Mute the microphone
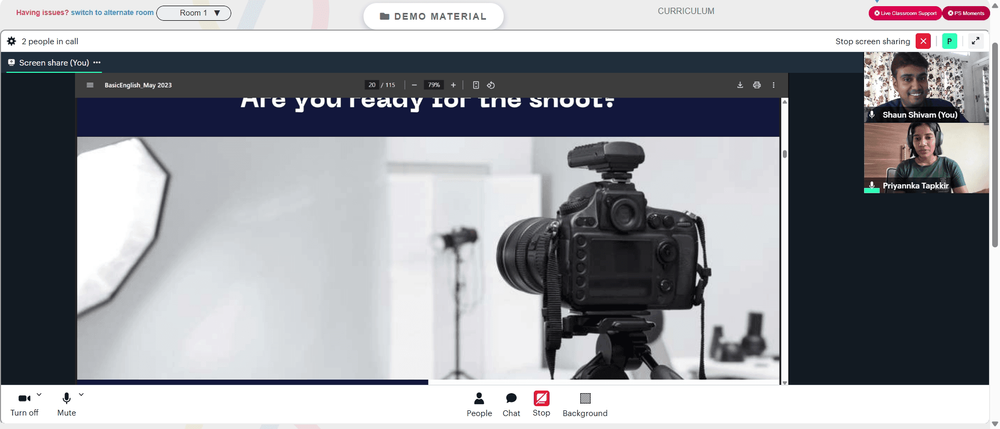Screen dimensions: 1000x429 tap(66, 405)
